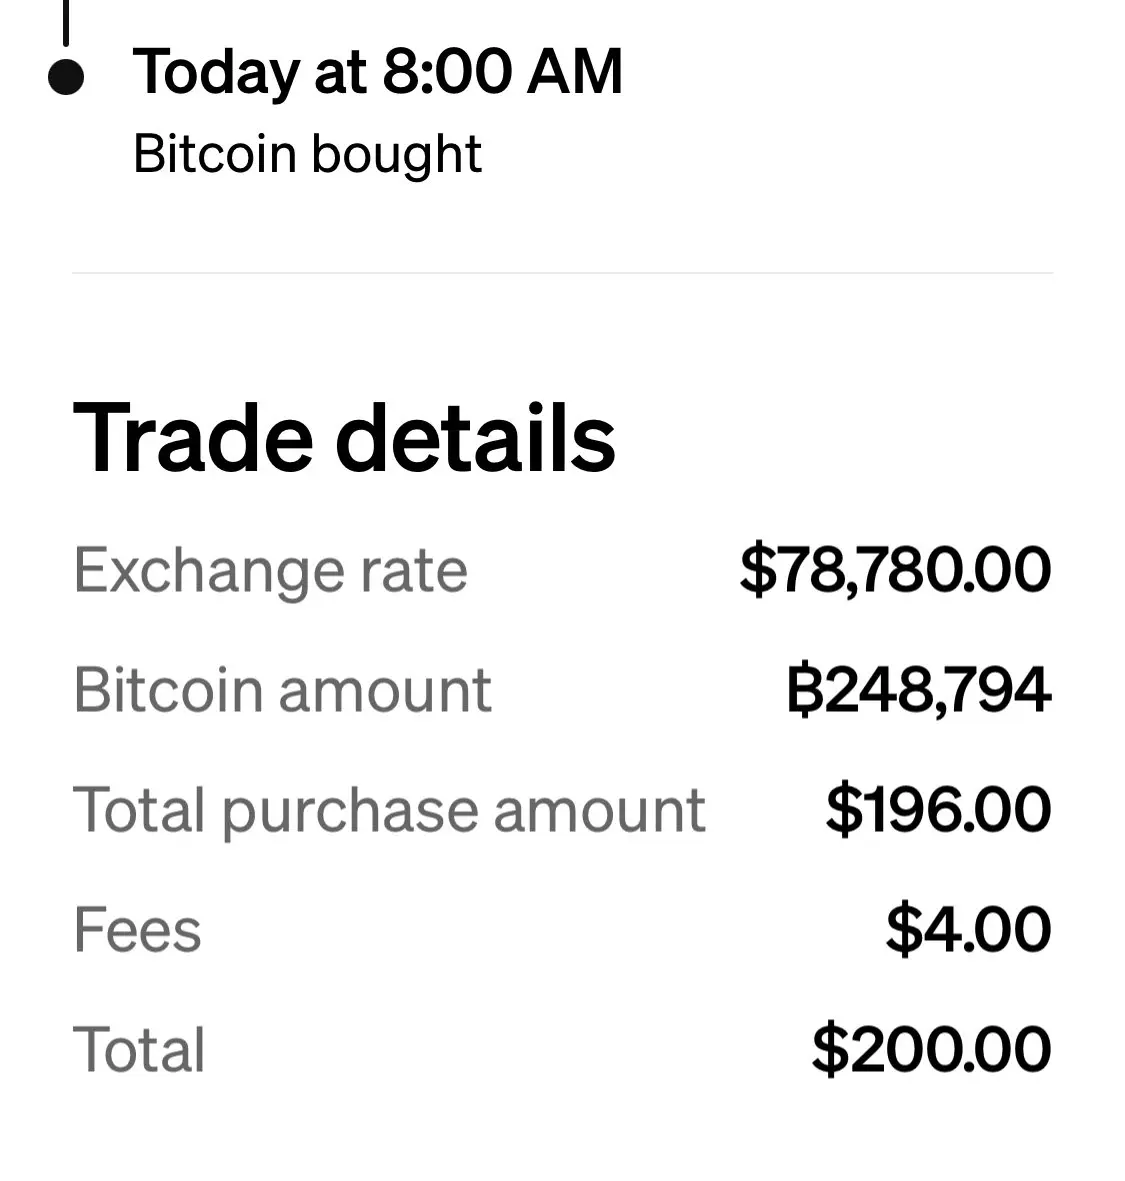Tap the 248,794 bitcoin amount number

point(936,690)
